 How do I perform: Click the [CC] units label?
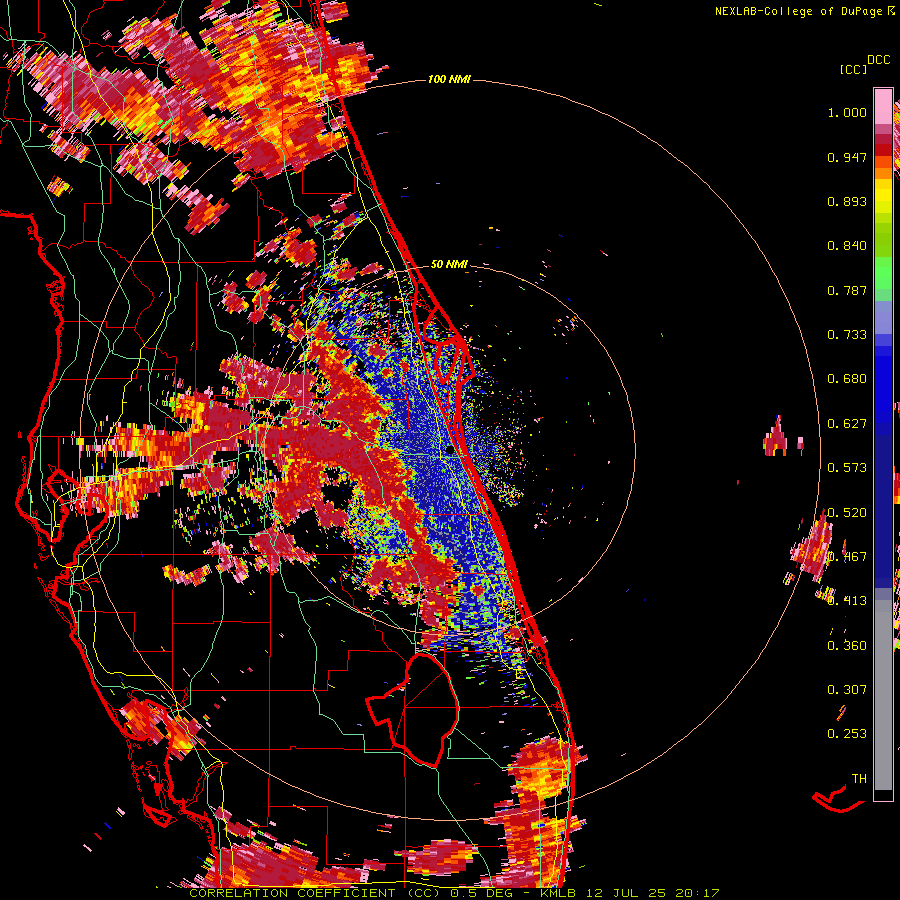(x=853, y=69)
